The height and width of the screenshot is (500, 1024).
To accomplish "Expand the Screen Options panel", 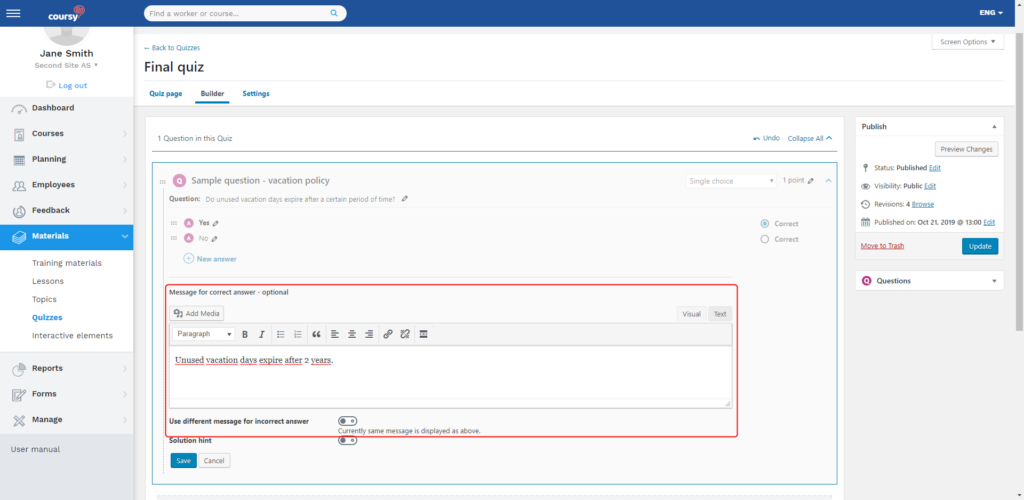I will pyautogui.click(x=966, y=42).
